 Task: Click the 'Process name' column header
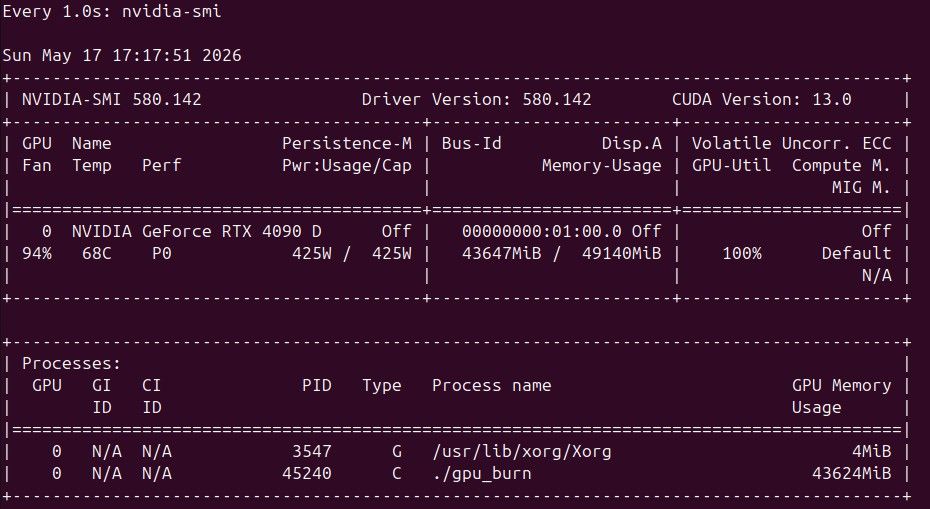(x=492, y=385)
